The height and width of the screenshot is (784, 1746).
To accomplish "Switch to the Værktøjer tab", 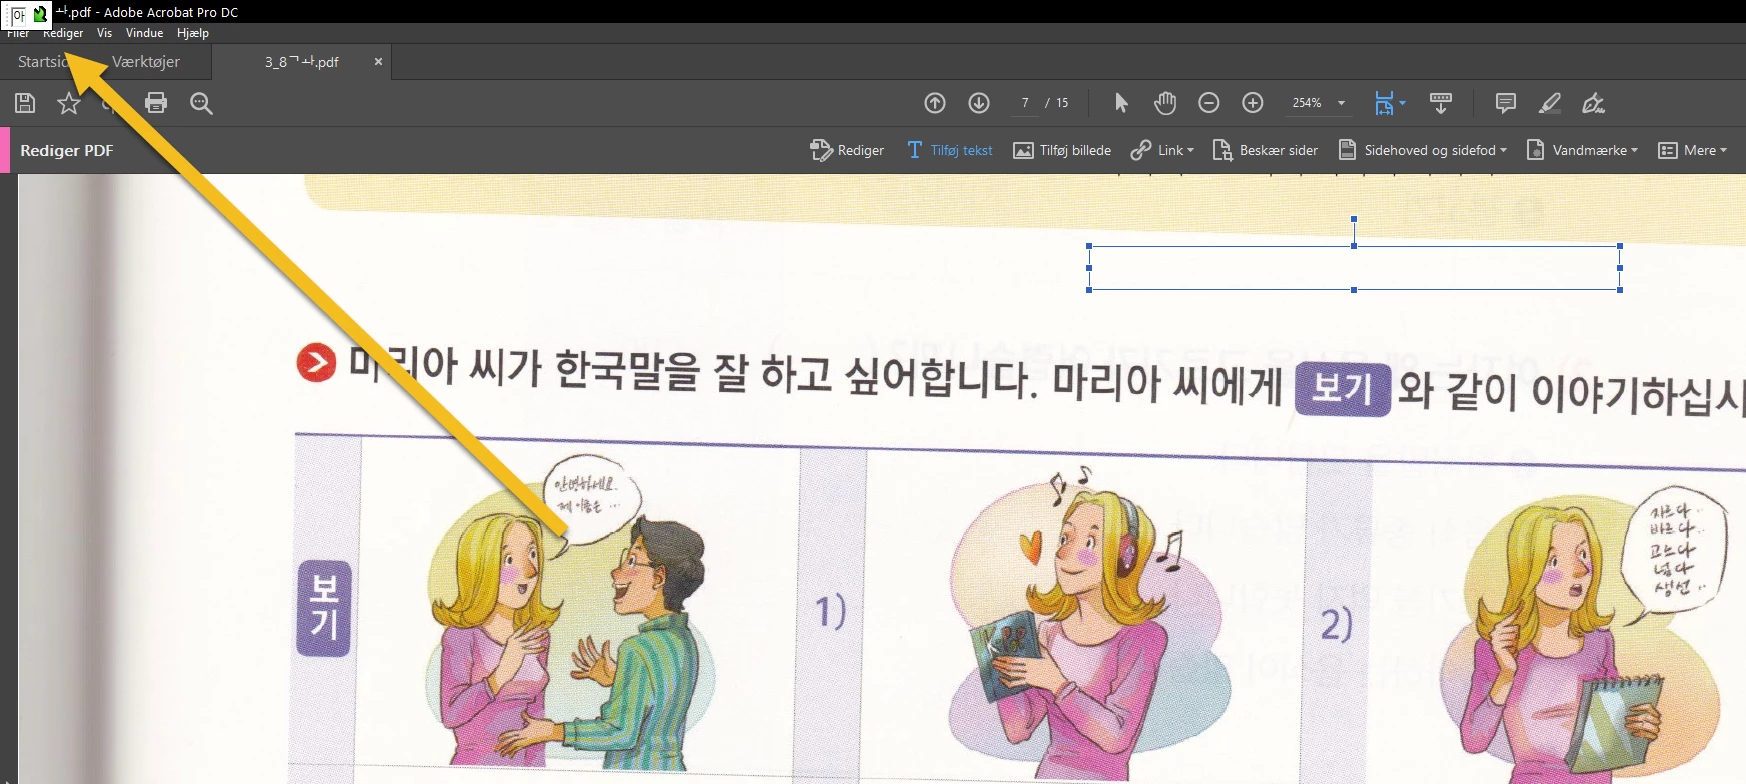I will click(146, 62).
